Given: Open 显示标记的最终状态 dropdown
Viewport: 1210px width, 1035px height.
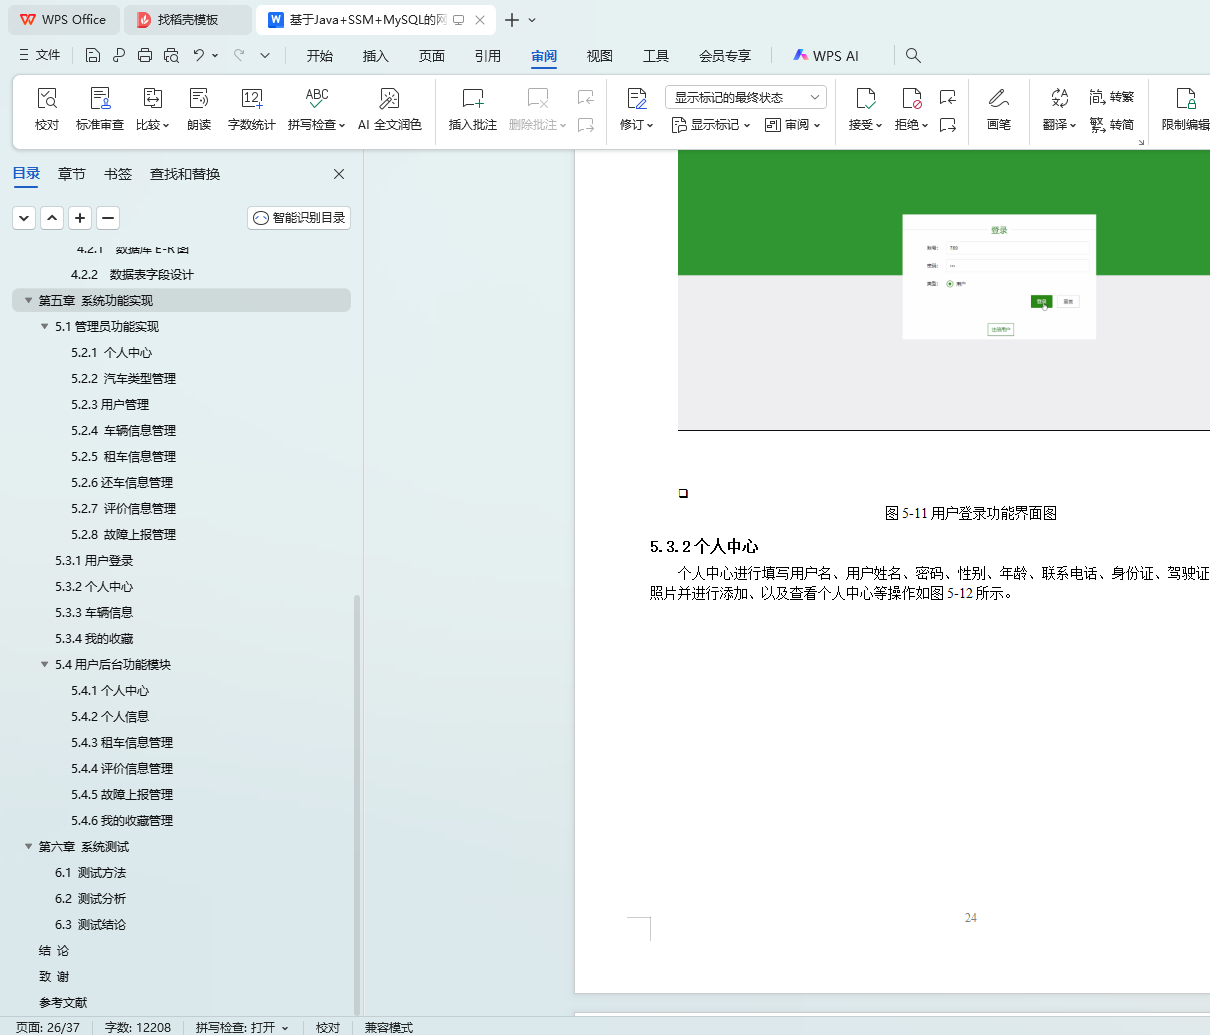Looking at the screenshot, I should point(746,97).
